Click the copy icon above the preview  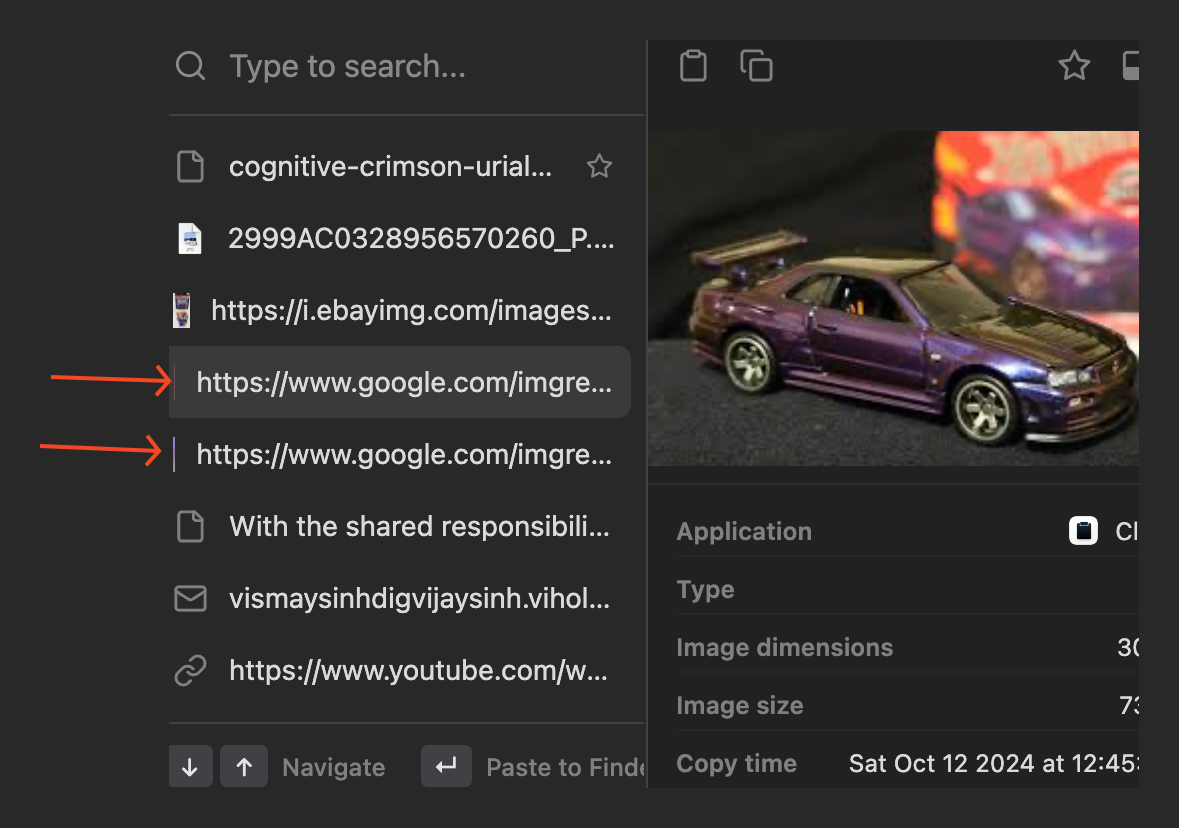click(756, 66)
